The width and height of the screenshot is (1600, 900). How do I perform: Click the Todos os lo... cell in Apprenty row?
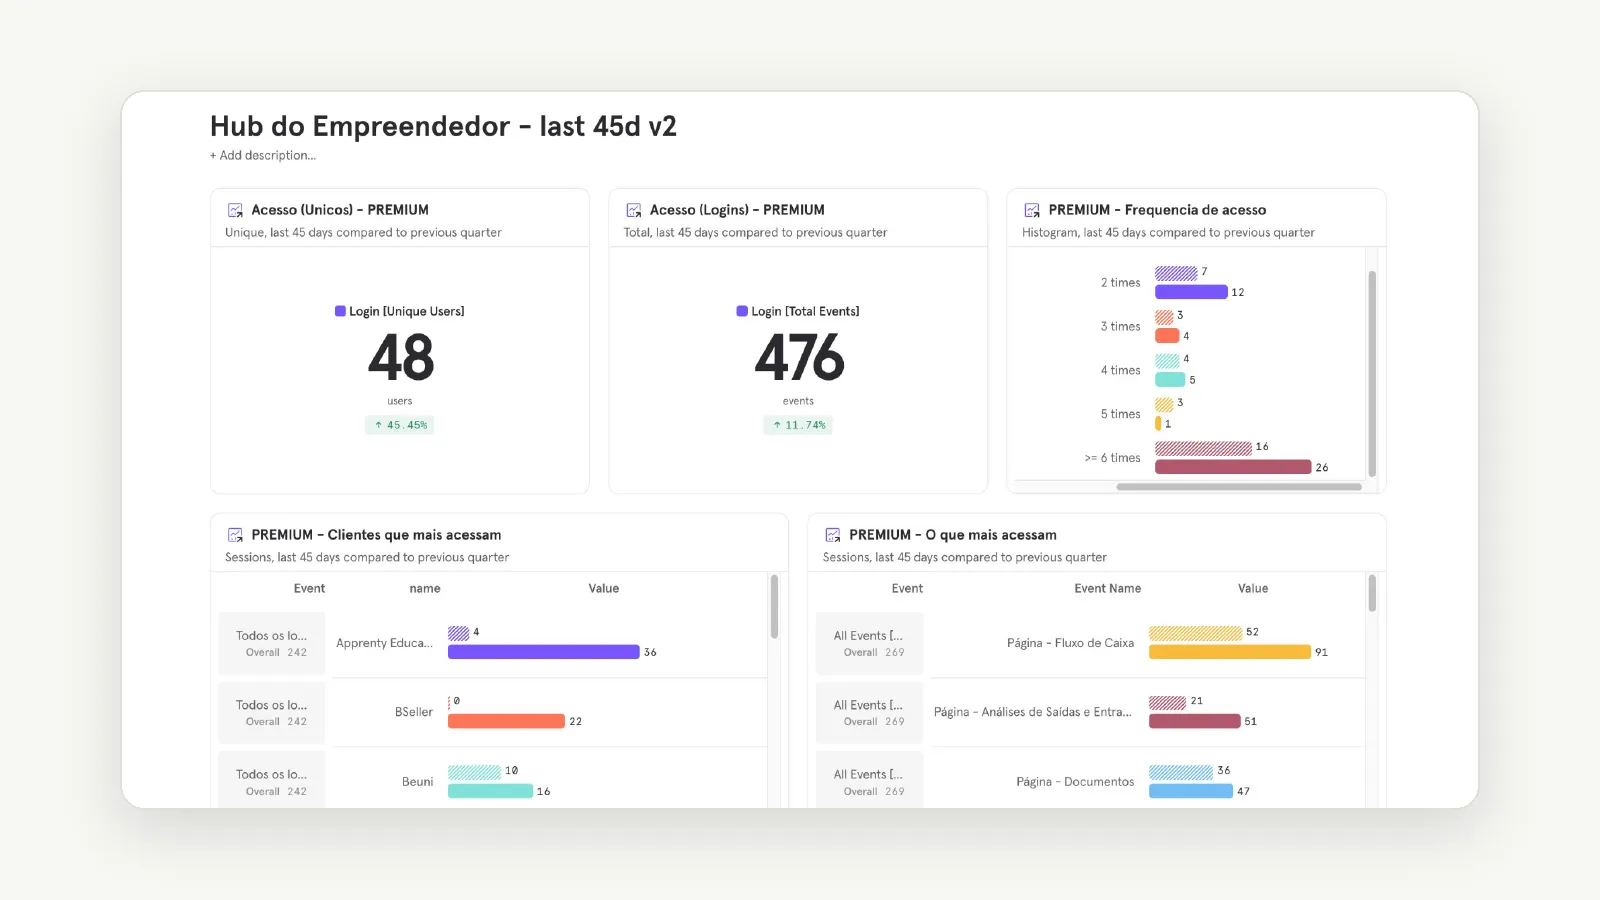(272, 643)
